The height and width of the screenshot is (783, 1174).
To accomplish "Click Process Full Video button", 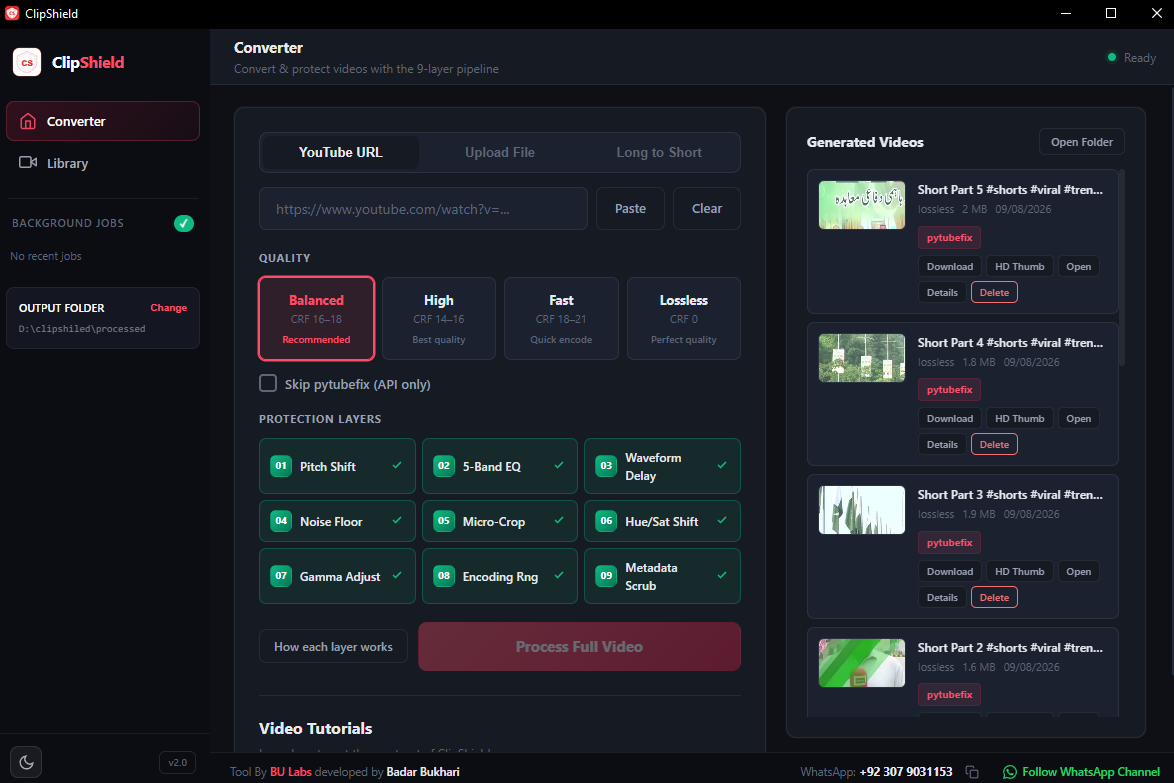I will 580,647.
